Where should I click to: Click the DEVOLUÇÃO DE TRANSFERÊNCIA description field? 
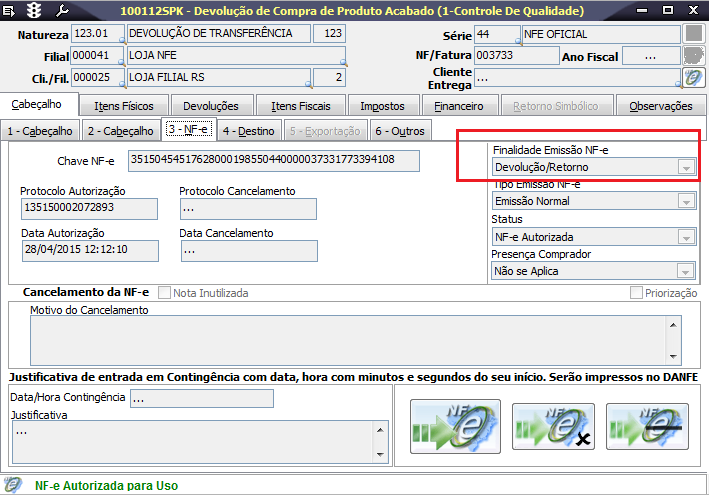[219, 33]
